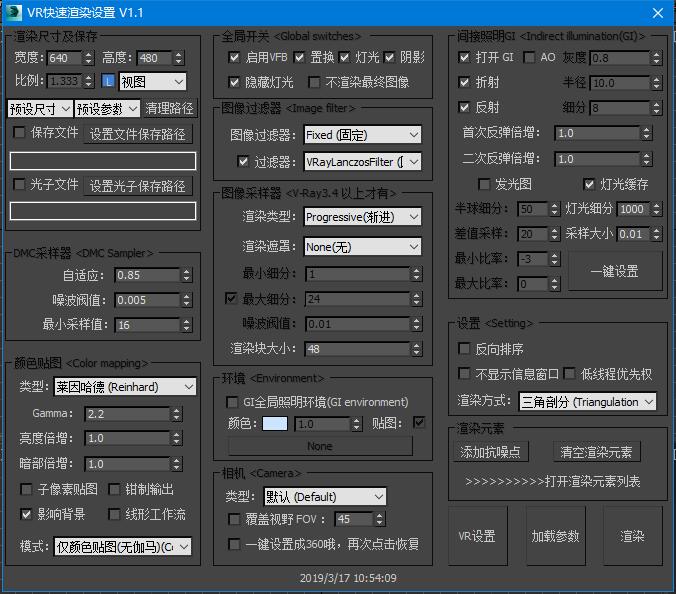
Task: Open 图像过滤器 Fixed dropdown
Action: tap(362, 135)
